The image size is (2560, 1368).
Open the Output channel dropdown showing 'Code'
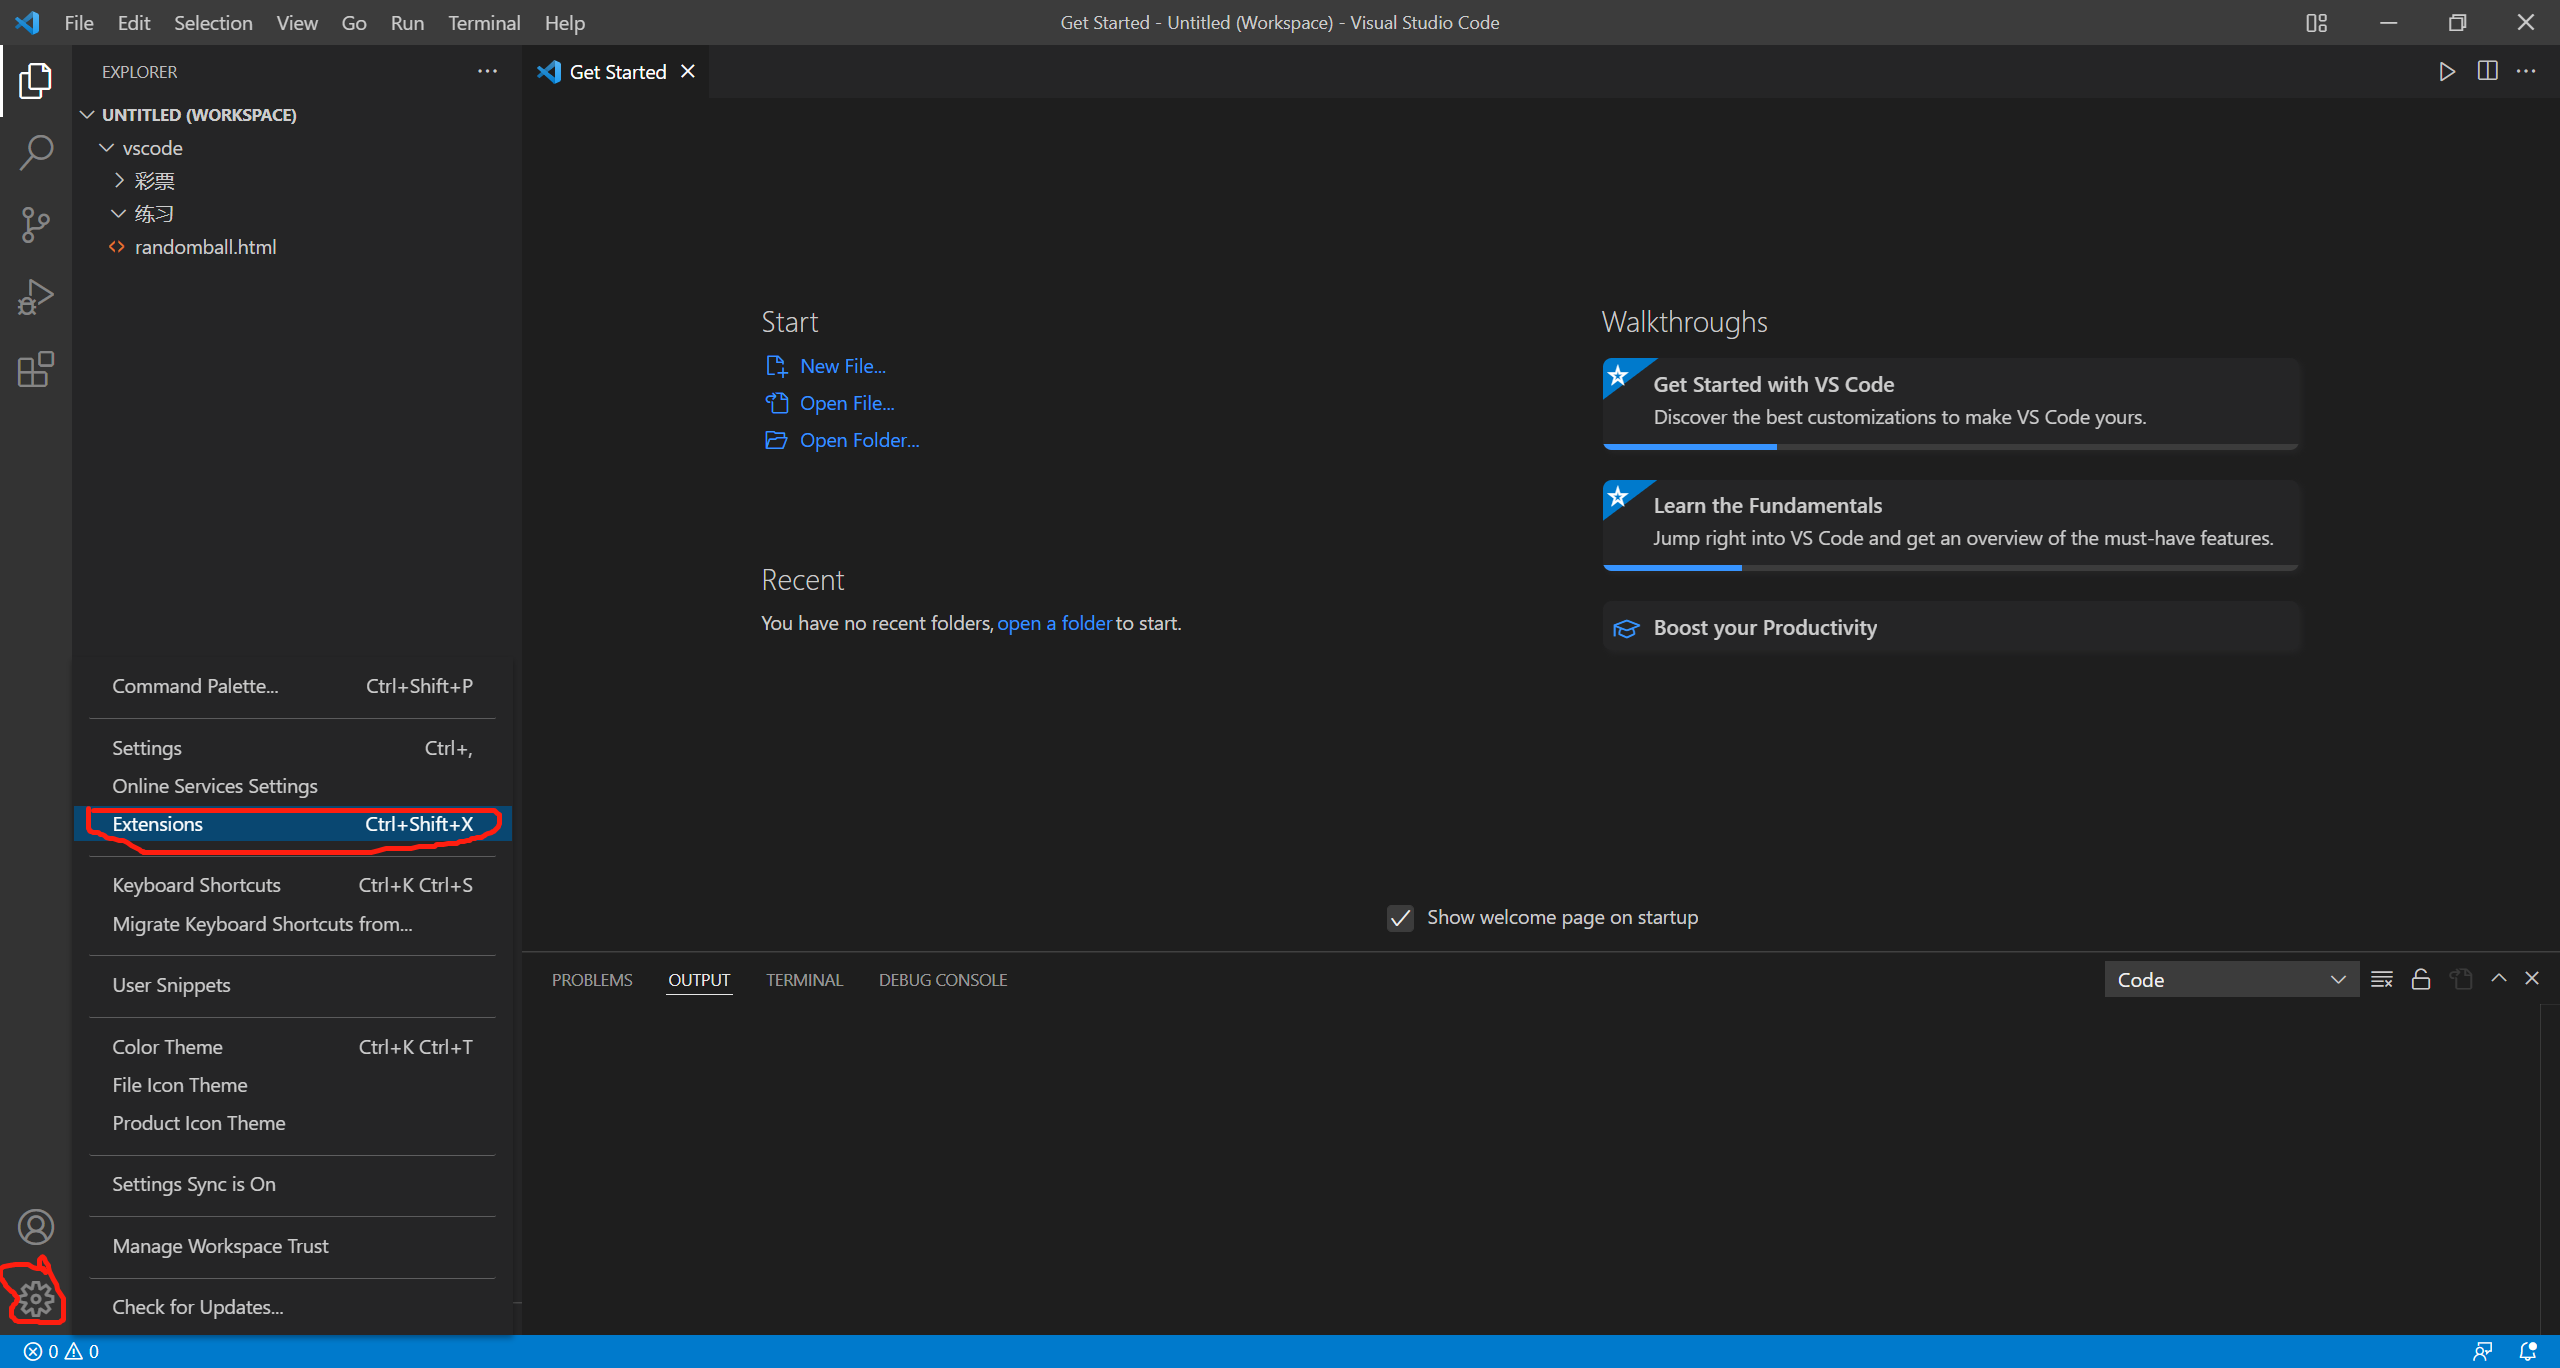point(2231,979)
